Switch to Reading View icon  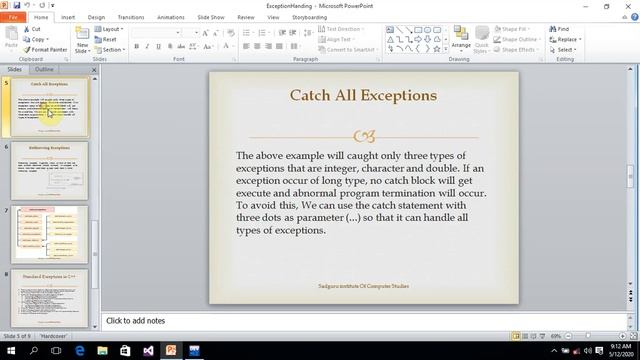point(533,336)
